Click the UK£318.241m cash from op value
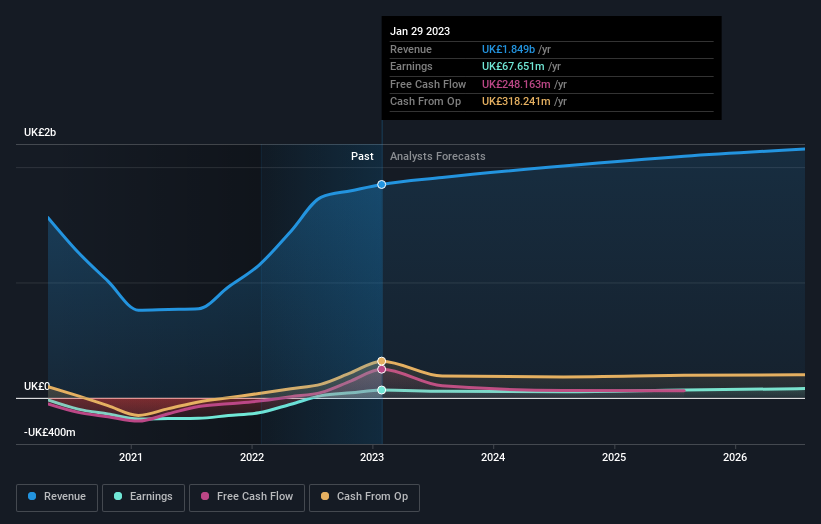The image size is (821, 524). coord(516,102)
